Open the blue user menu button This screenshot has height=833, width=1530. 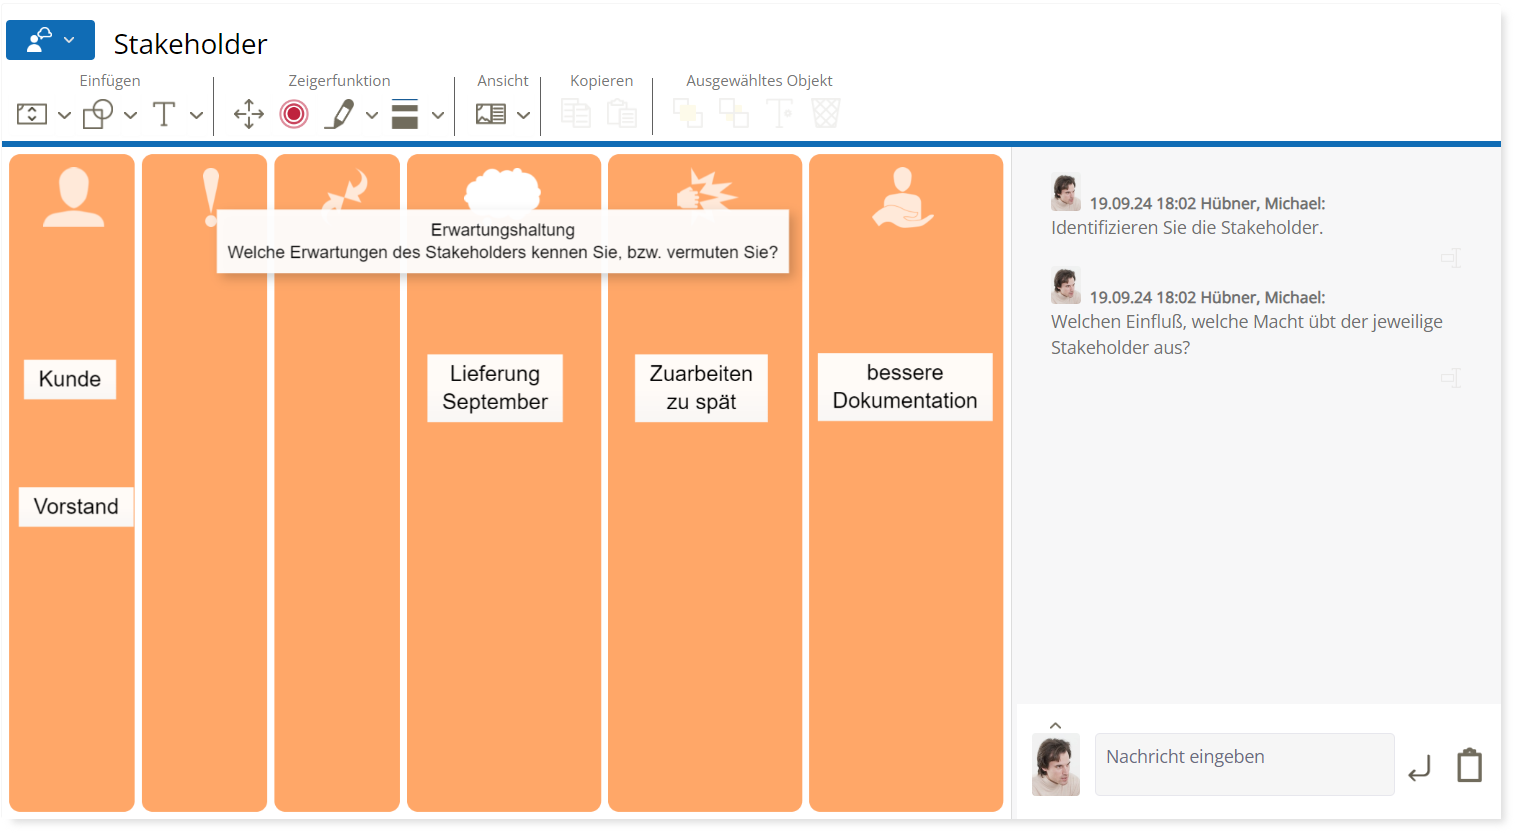pos(50,40)
